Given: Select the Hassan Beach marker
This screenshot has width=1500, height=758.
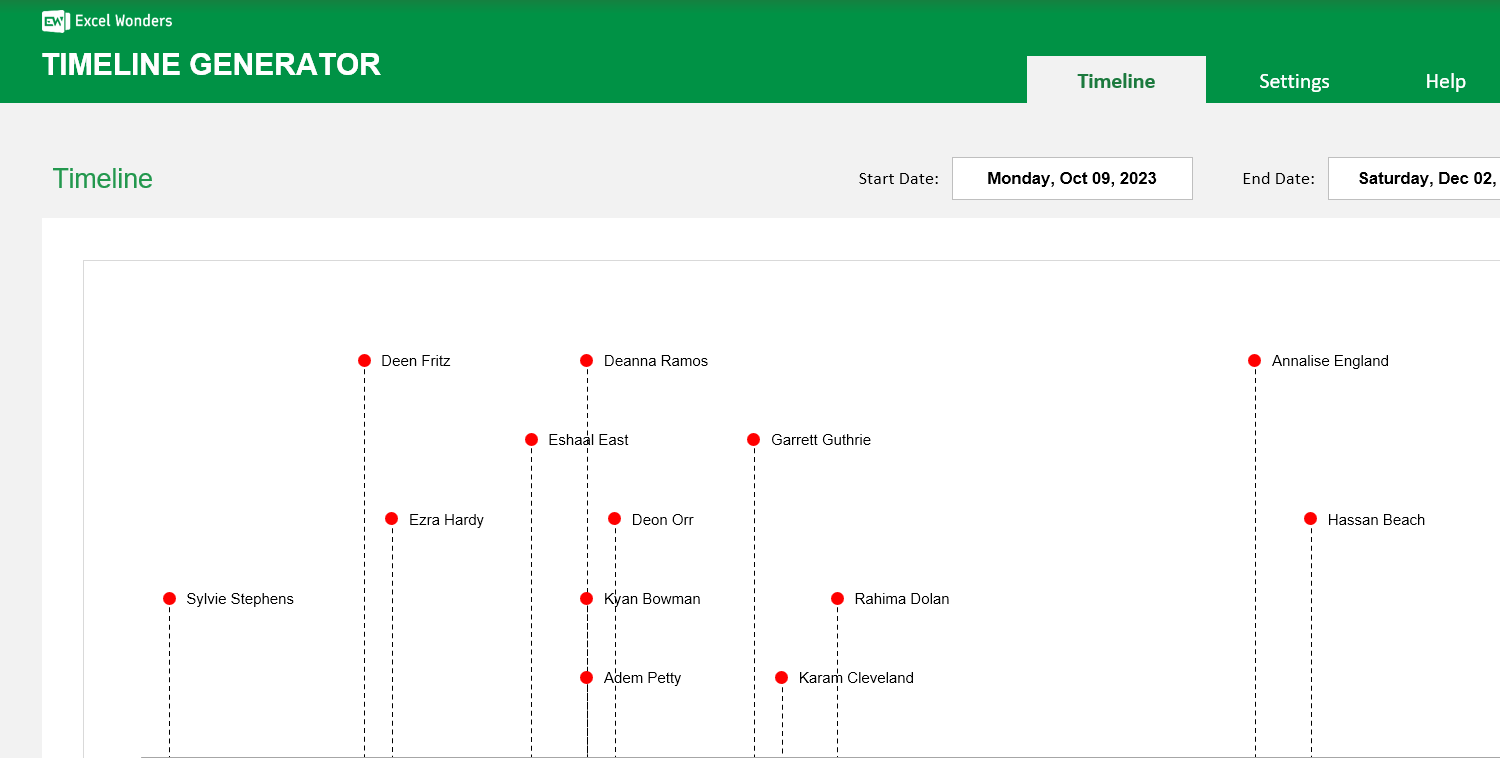Looking at the screenshot, I should point(1310,518).
